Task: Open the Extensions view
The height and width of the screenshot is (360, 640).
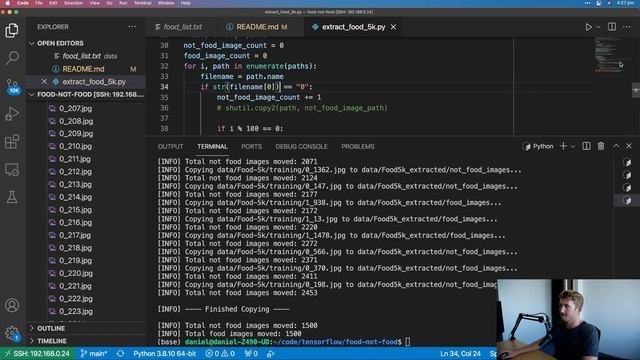Action: tap(12, 142)
